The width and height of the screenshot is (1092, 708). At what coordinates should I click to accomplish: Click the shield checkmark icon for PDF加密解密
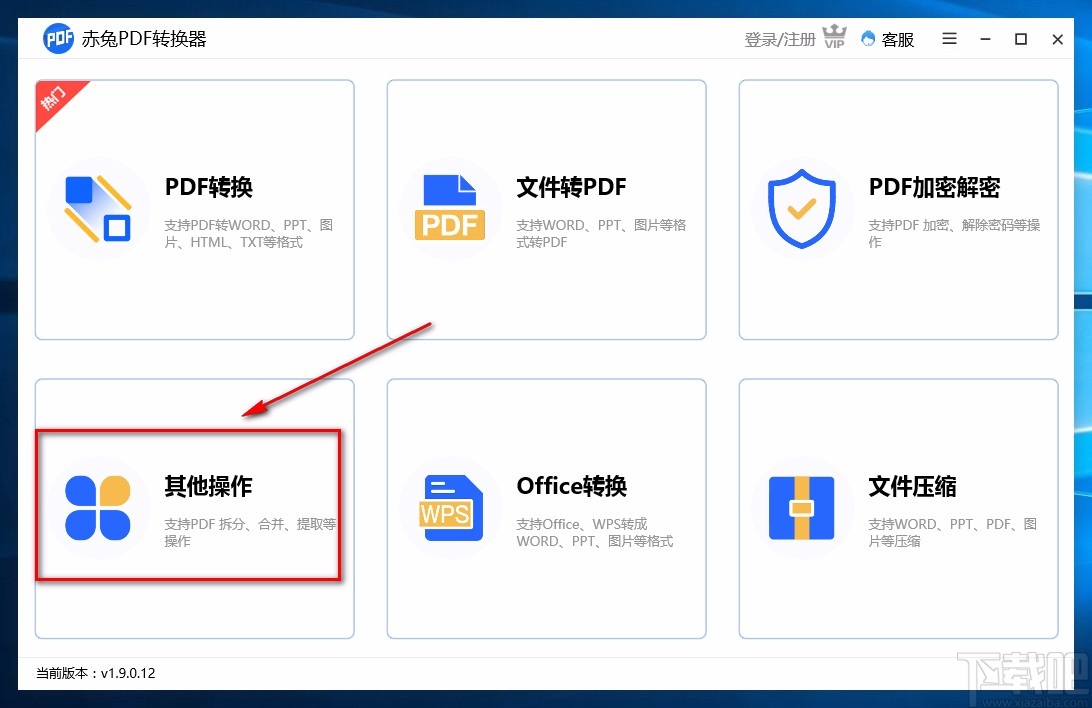pos(802,207)
